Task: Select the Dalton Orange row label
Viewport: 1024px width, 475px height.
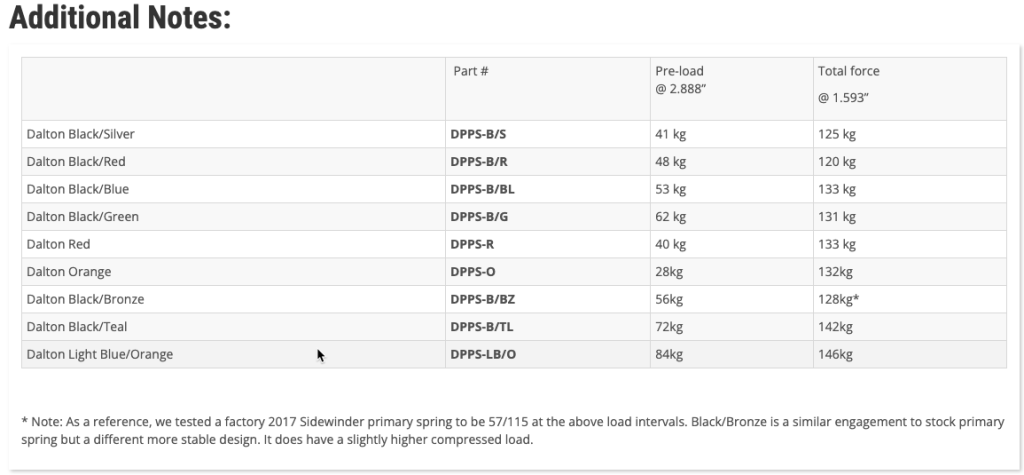Action: [x=69, y=271]
